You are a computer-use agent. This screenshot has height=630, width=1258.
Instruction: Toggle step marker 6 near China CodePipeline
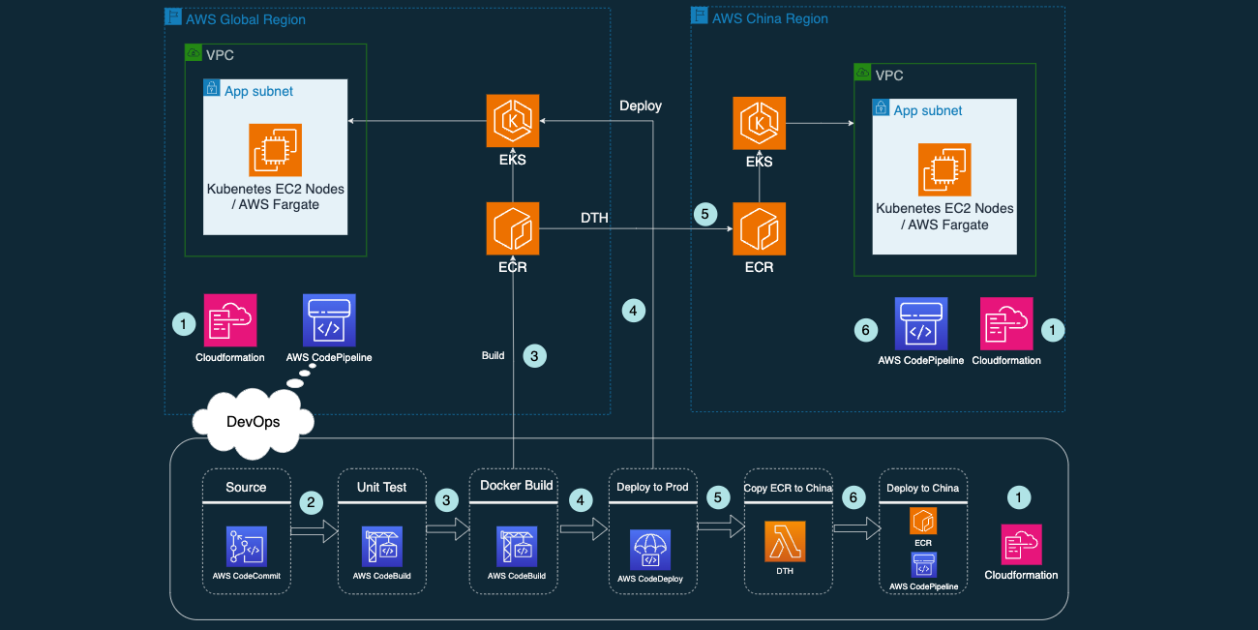[x=866, y=330]
